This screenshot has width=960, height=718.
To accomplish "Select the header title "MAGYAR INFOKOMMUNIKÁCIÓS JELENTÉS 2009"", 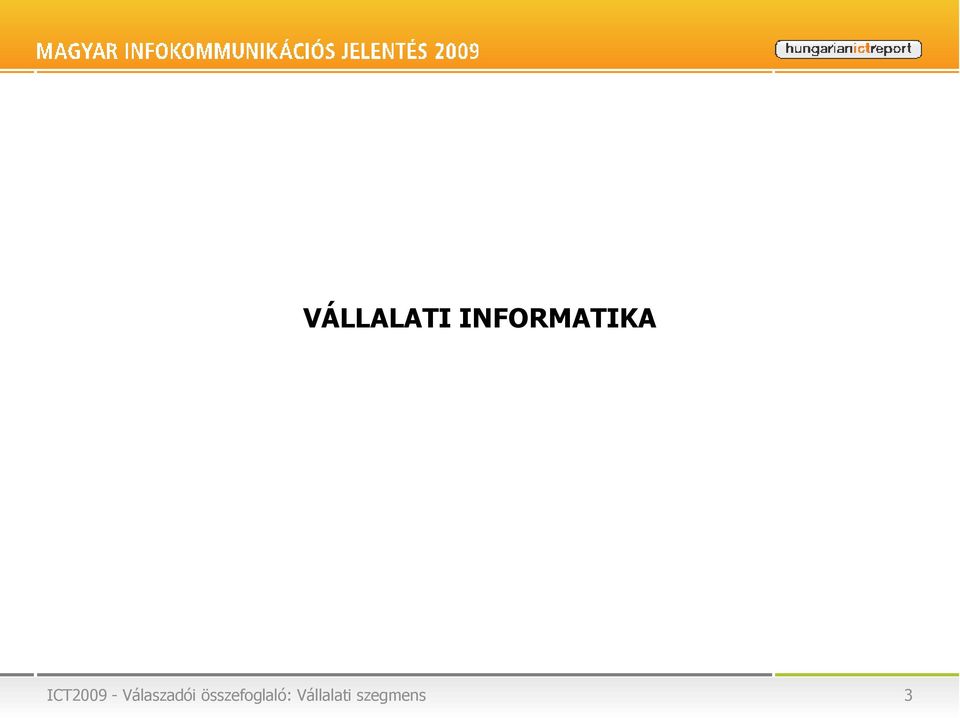I will [258, 50].
